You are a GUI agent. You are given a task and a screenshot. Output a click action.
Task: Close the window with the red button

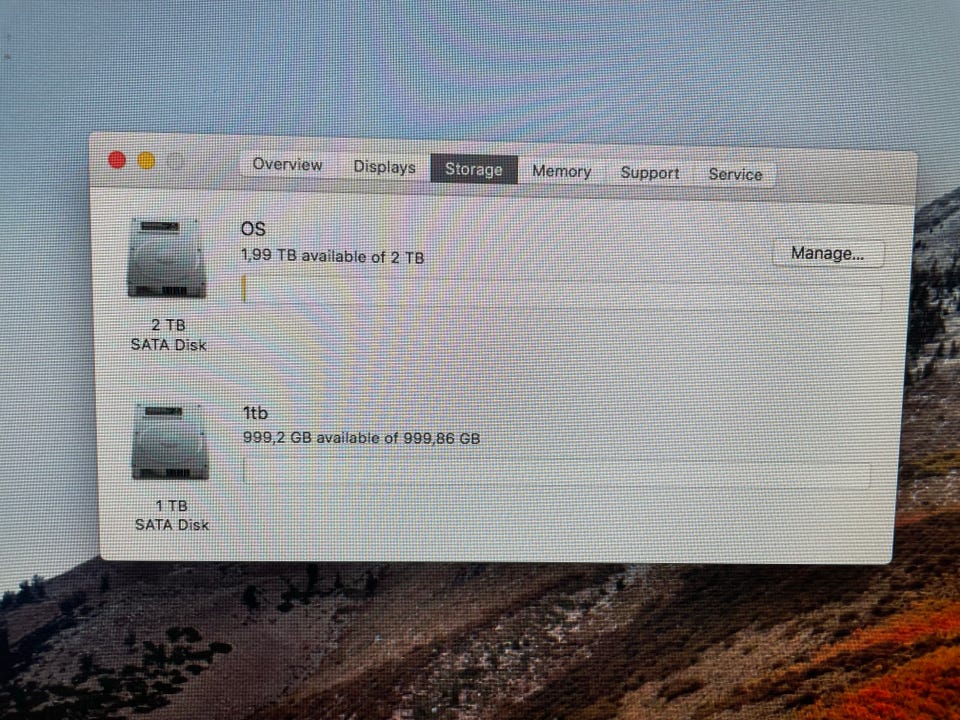[117, 160]
